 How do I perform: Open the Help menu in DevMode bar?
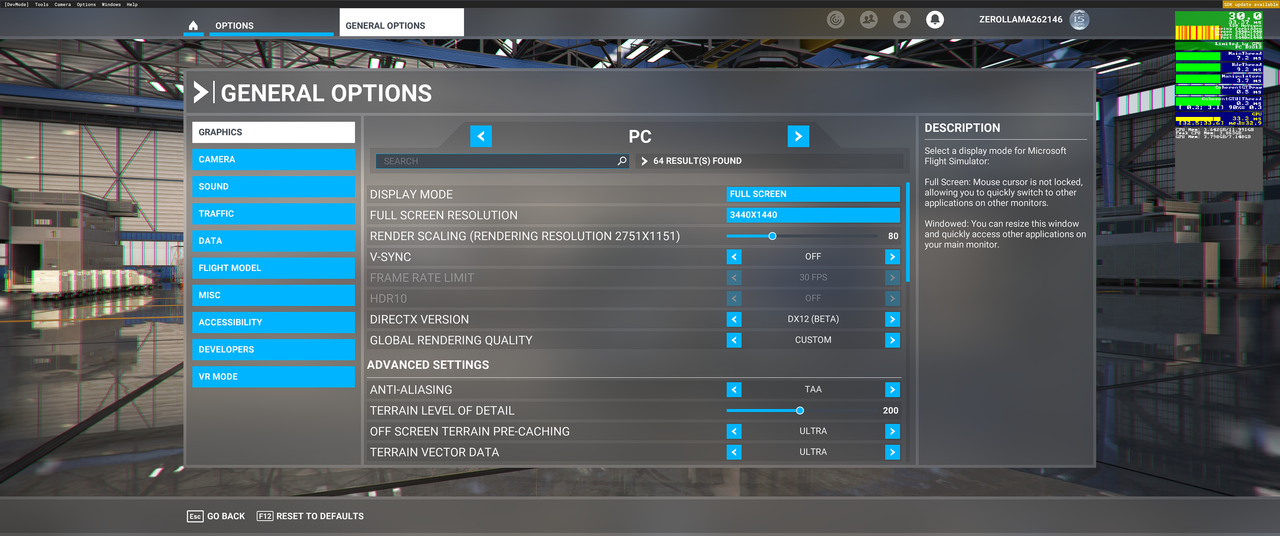click(132, 4)
